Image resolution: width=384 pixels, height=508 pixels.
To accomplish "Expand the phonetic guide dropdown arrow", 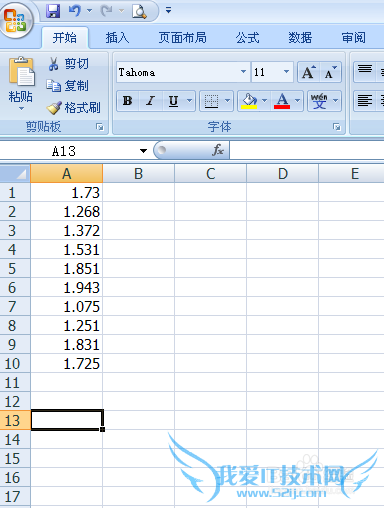I will [336, 101].
